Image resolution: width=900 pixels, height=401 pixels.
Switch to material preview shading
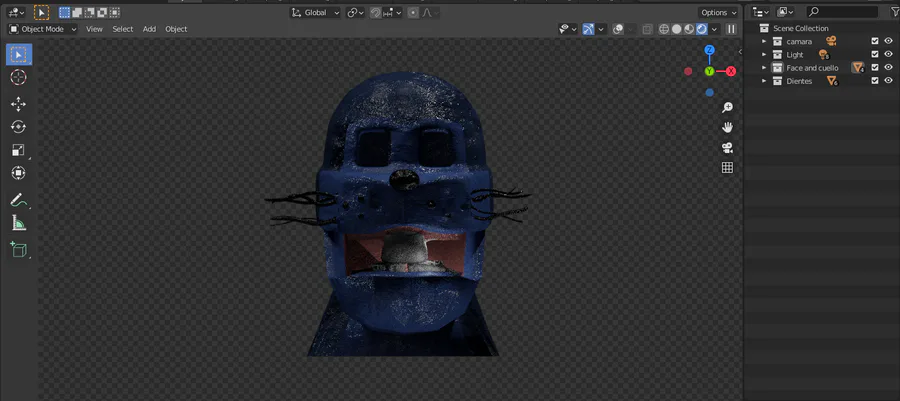point(689,29)
